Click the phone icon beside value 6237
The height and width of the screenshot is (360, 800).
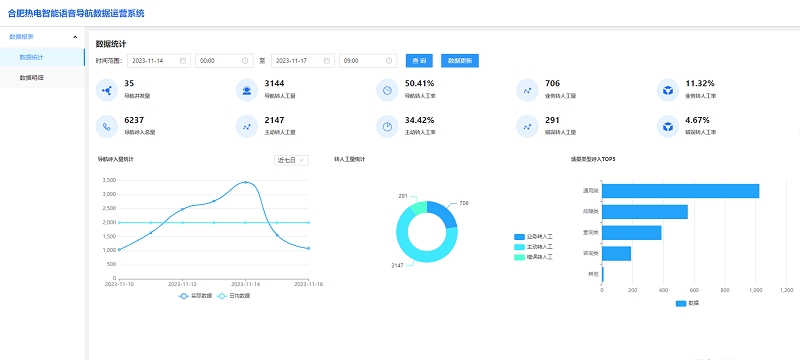pos(107,127)
